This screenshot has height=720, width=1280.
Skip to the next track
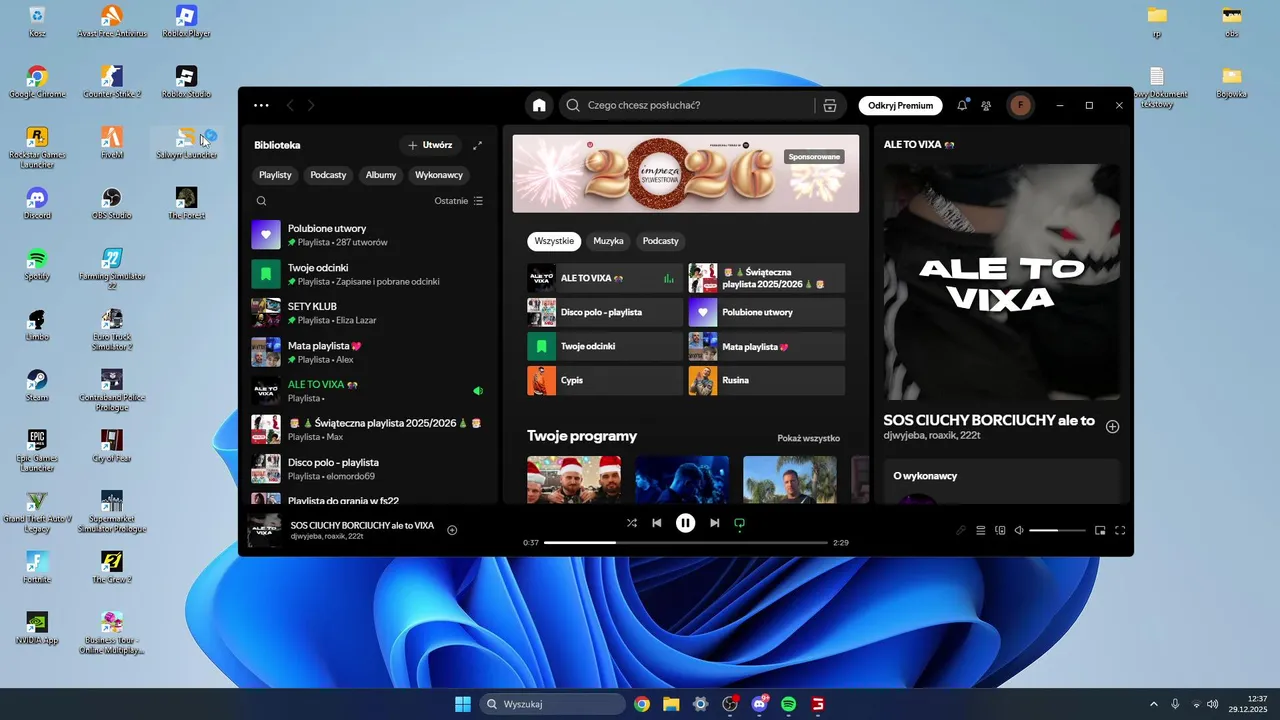[x=714, y=523]
